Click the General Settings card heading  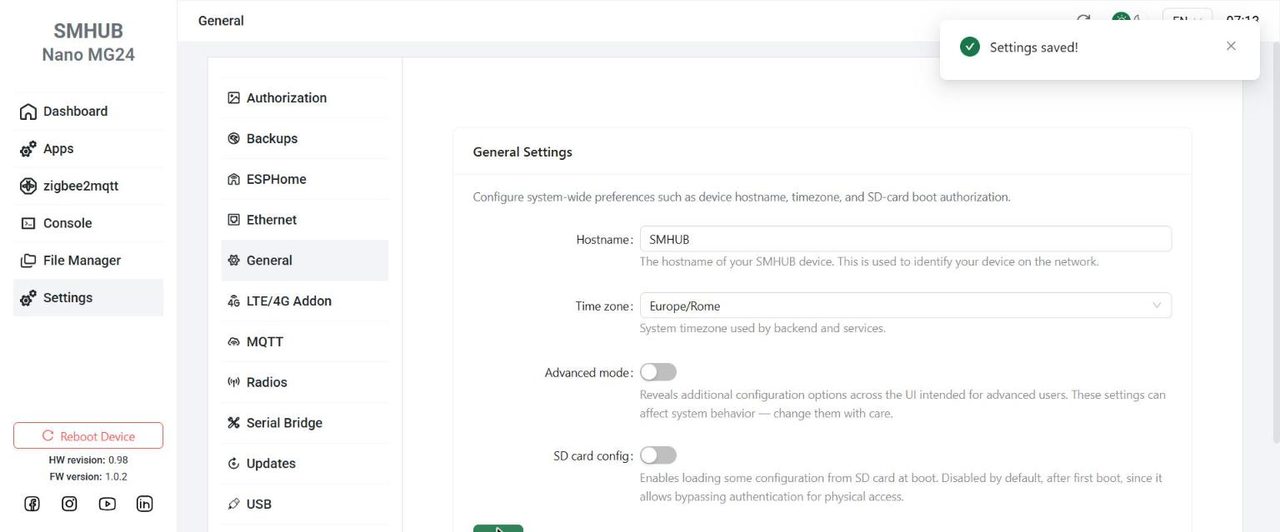[522, 152]
